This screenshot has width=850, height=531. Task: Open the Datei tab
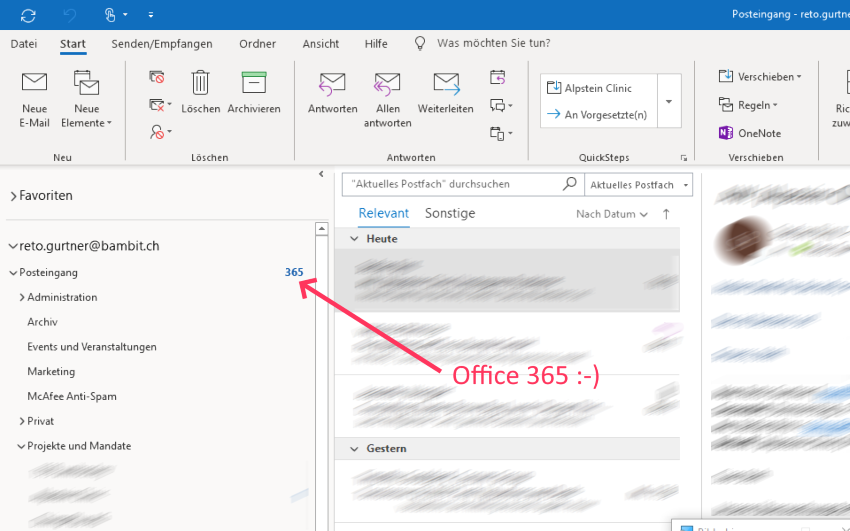[x=24, y=44]
